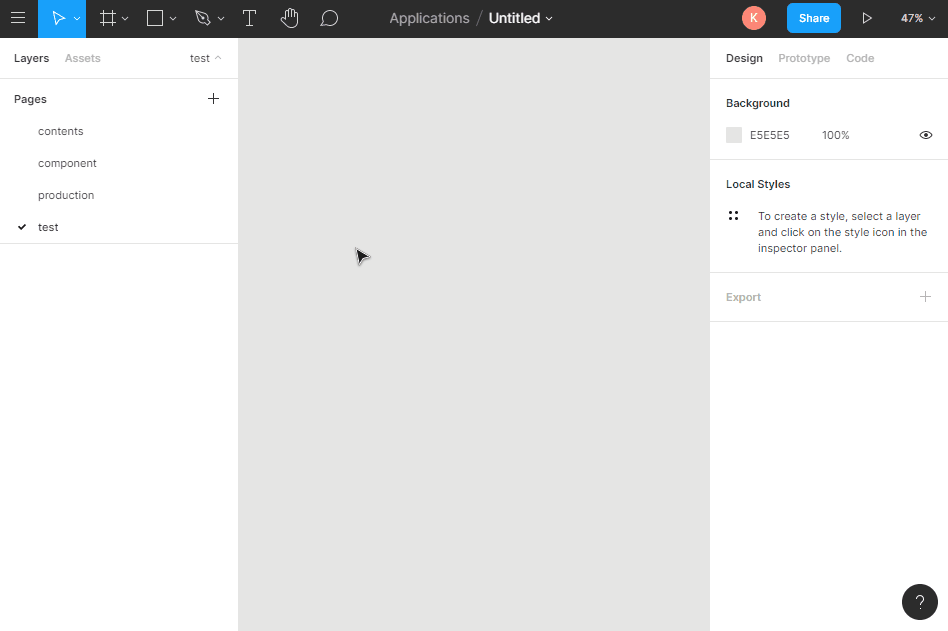Switch to the Code tab
Viewport: 948px width, 631px height.
(860, 58)
